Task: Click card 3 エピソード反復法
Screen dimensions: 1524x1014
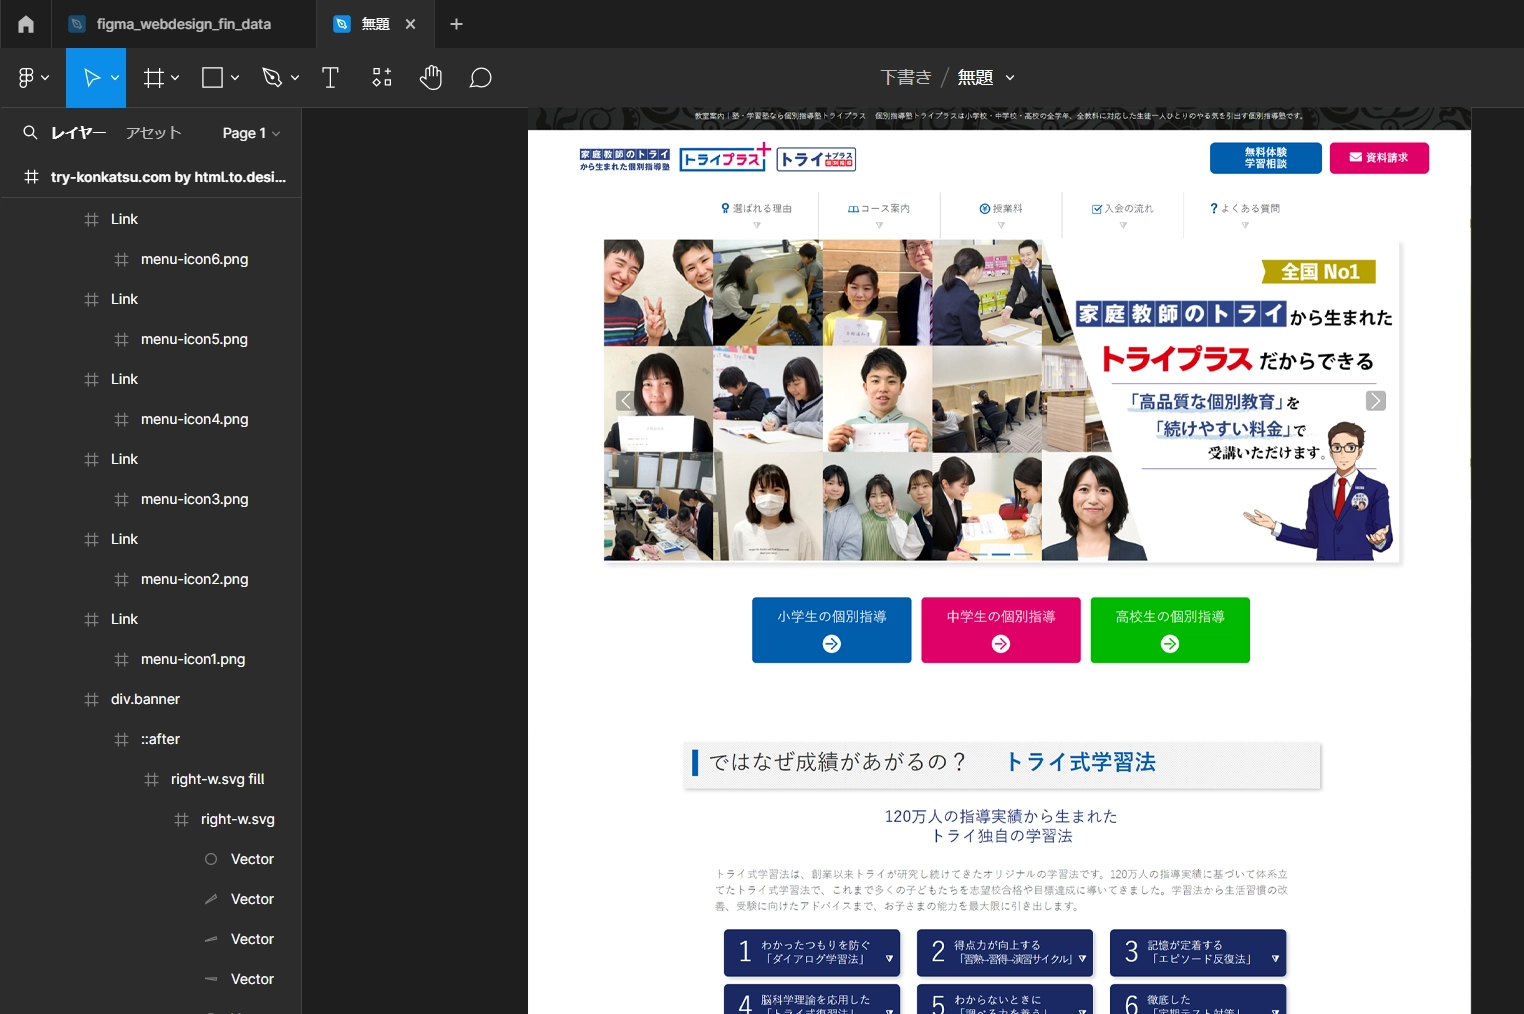Action: pos(1198,953)
